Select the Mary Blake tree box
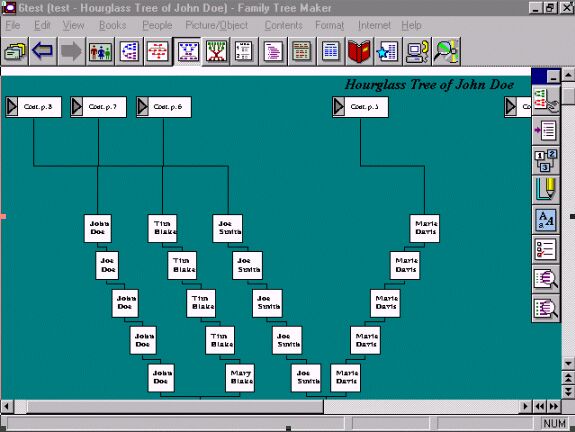Viewport: 575px width, 432px height. [x=240, y=378]
